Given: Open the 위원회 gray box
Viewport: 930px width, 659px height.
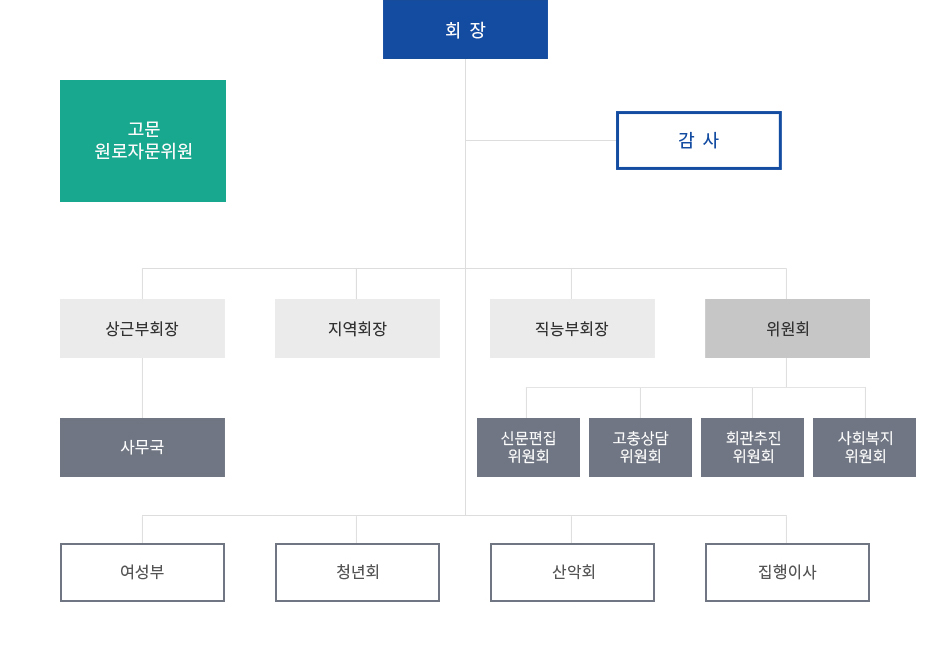Looking at the screenshot, I should tap(787, 329).
